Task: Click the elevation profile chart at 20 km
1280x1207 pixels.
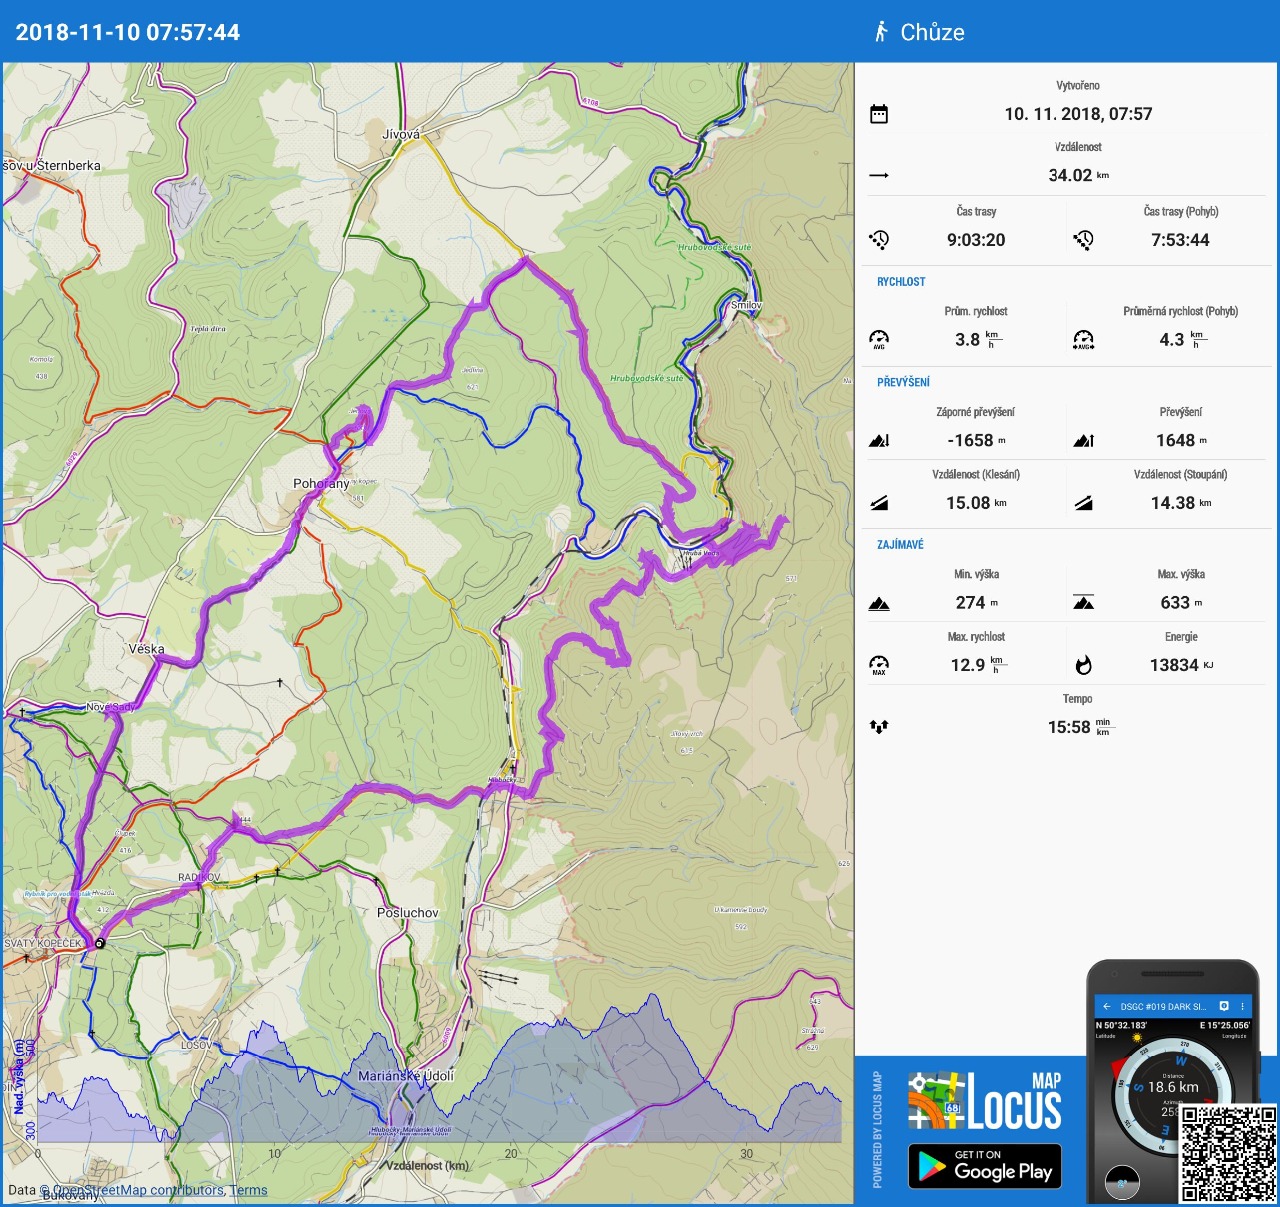Action: click(511, 1090)
